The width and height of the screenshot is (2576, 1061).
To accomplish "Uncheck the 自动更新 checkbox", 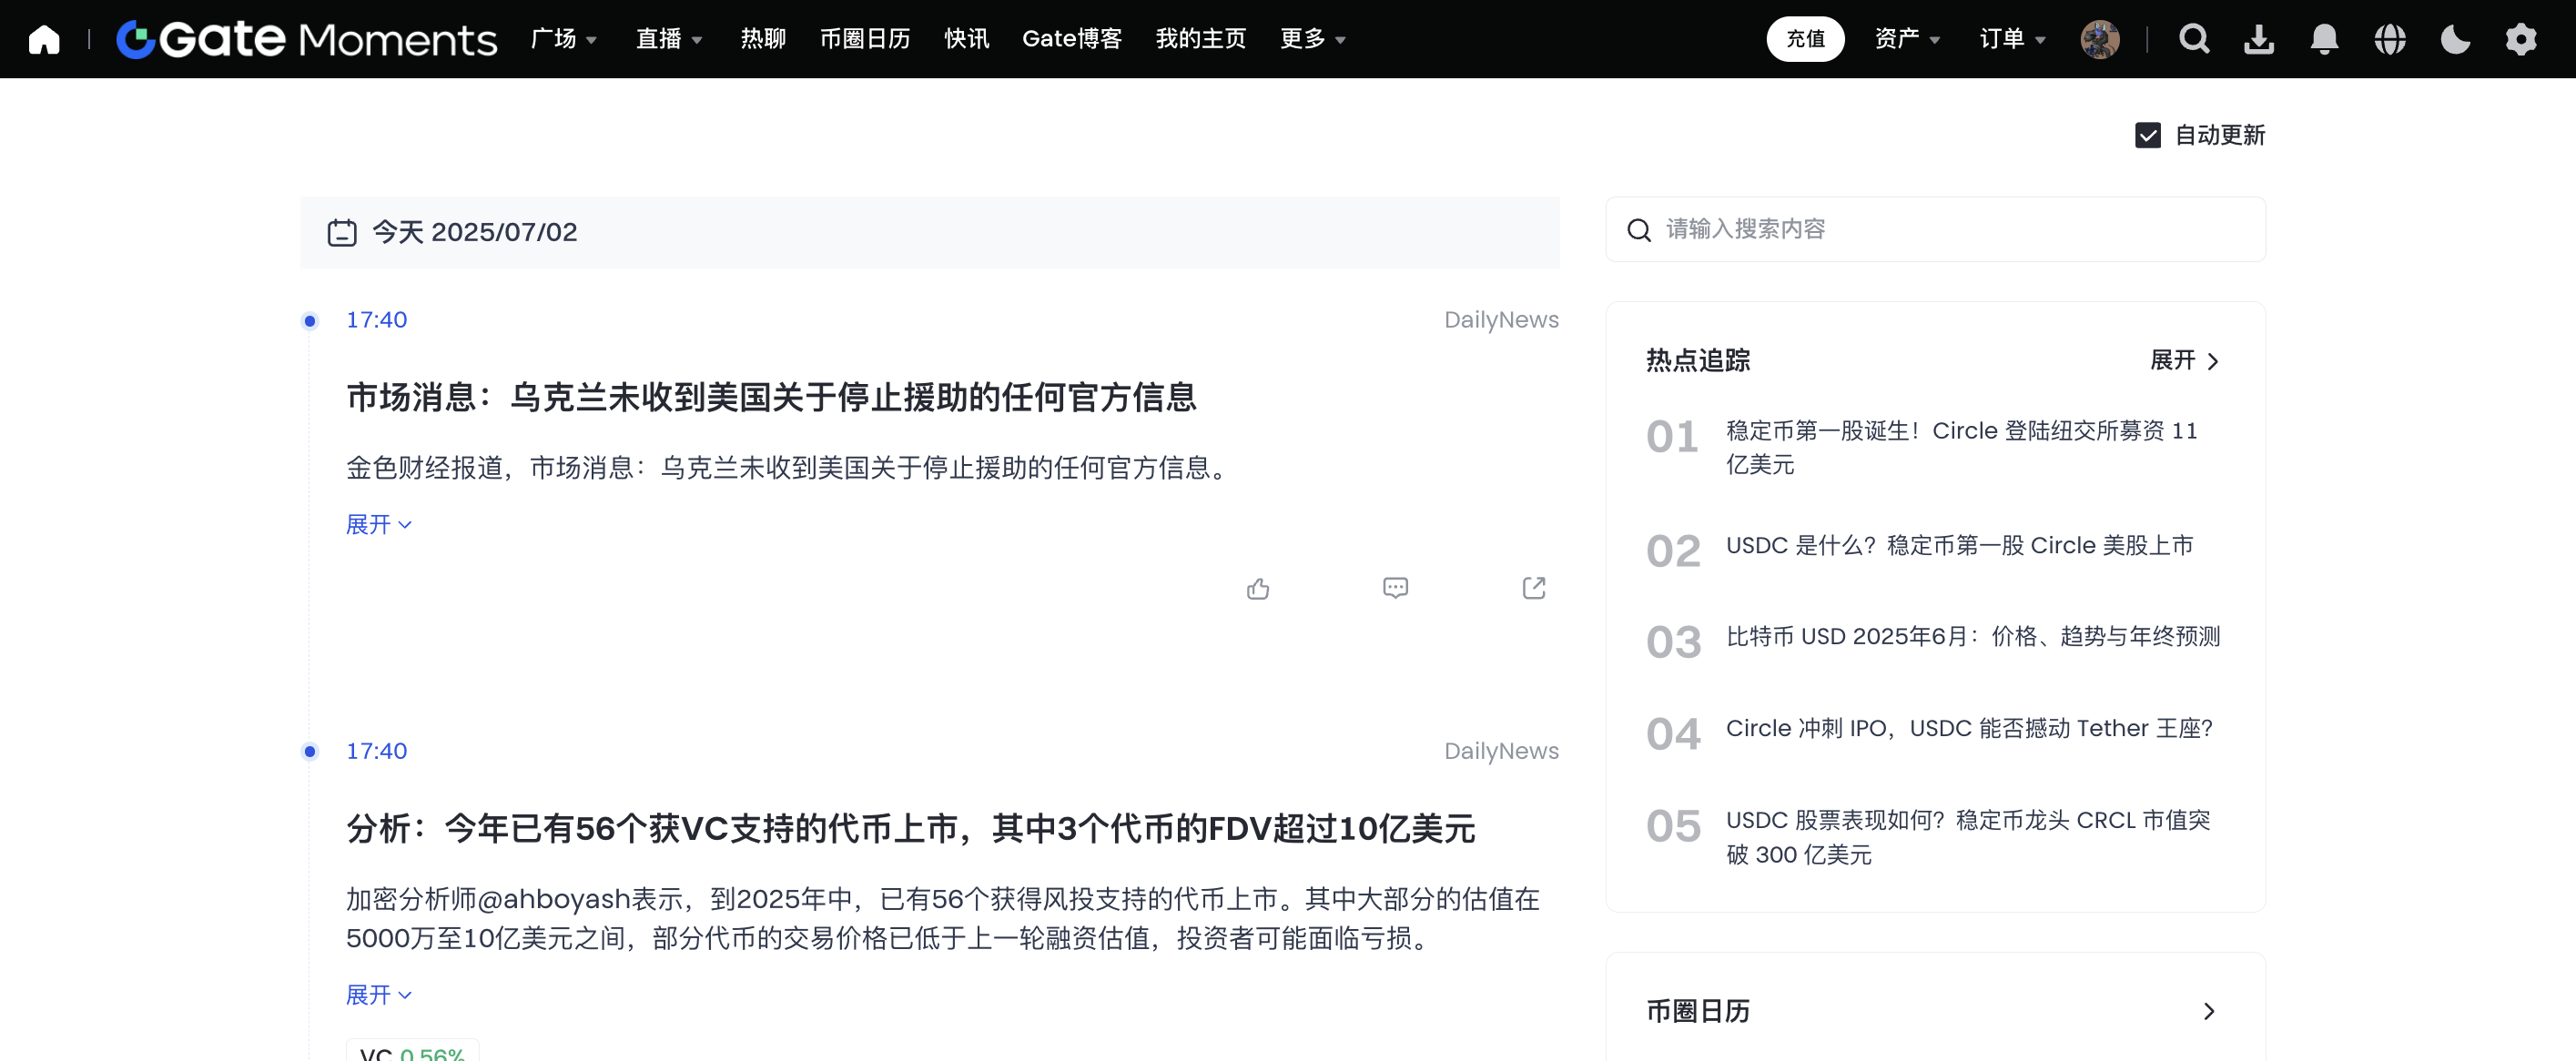I will pos(2147,135).
